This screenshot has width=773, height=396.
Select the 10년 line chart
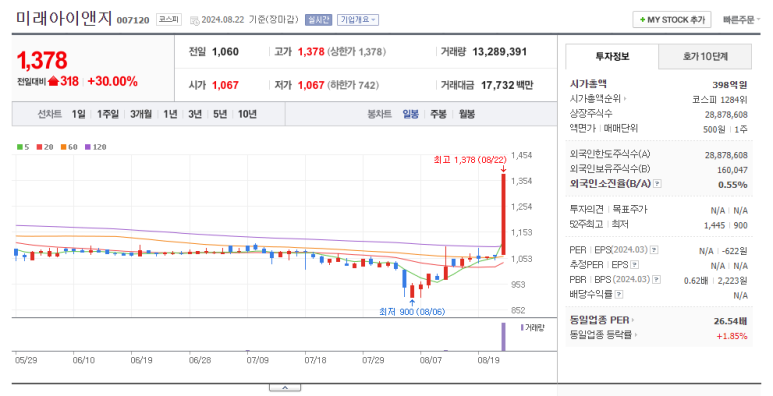click(x=247, y=114)
